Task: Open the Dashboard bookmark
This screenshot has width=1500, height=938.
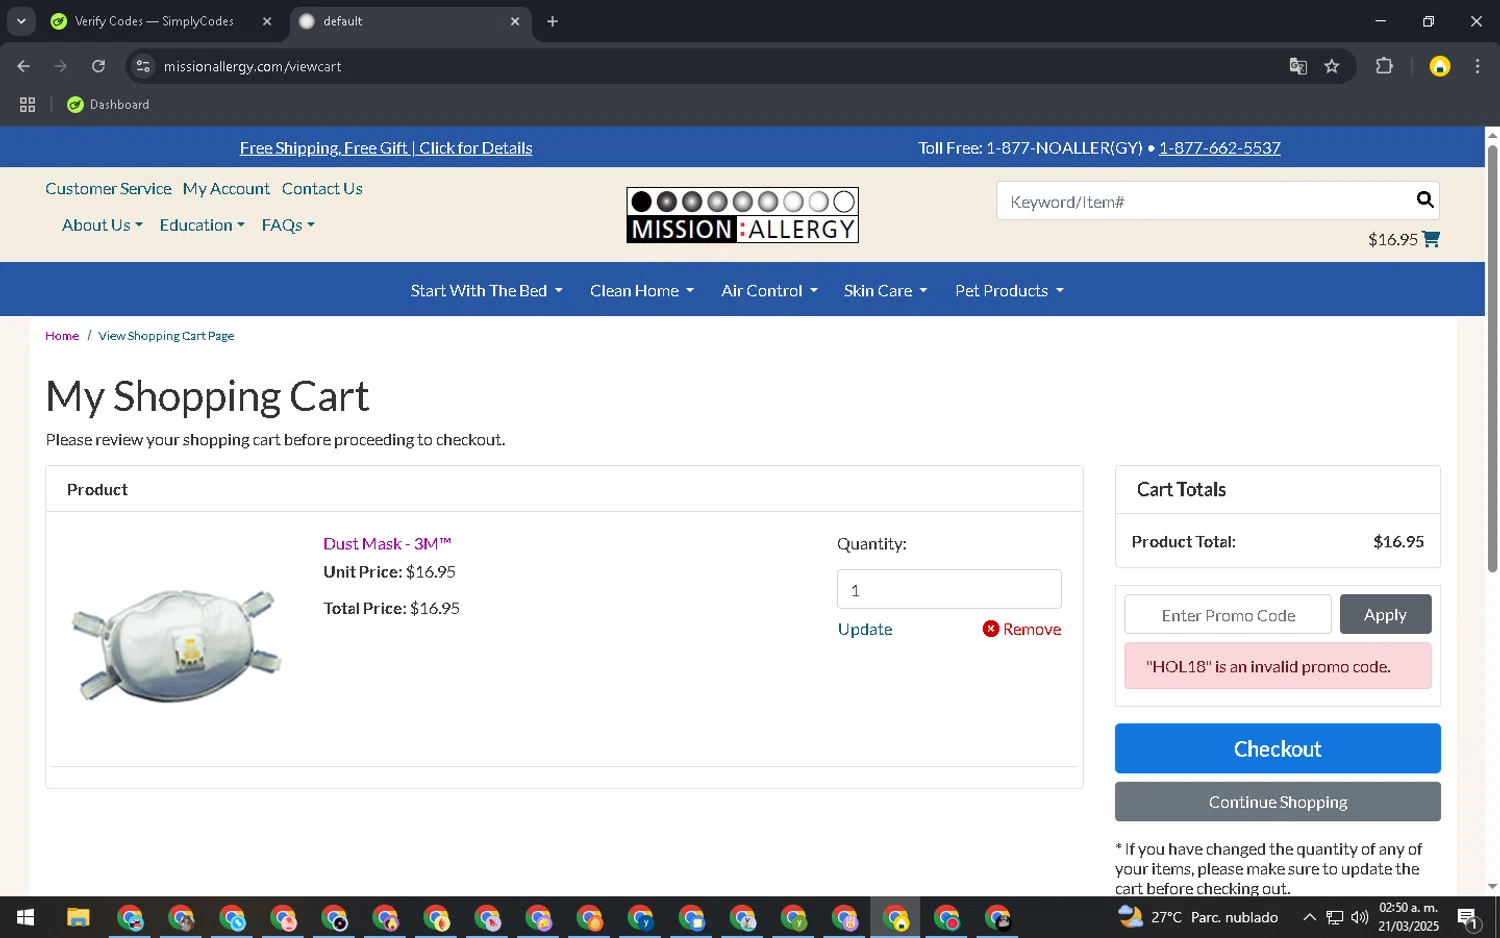Action: [x=108, y=104]
